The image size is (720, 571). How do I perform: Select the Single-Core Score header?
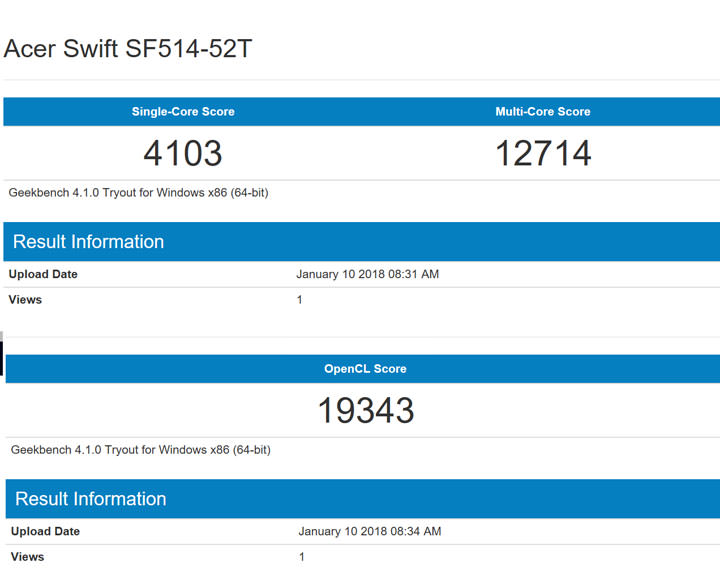(183, 112)
